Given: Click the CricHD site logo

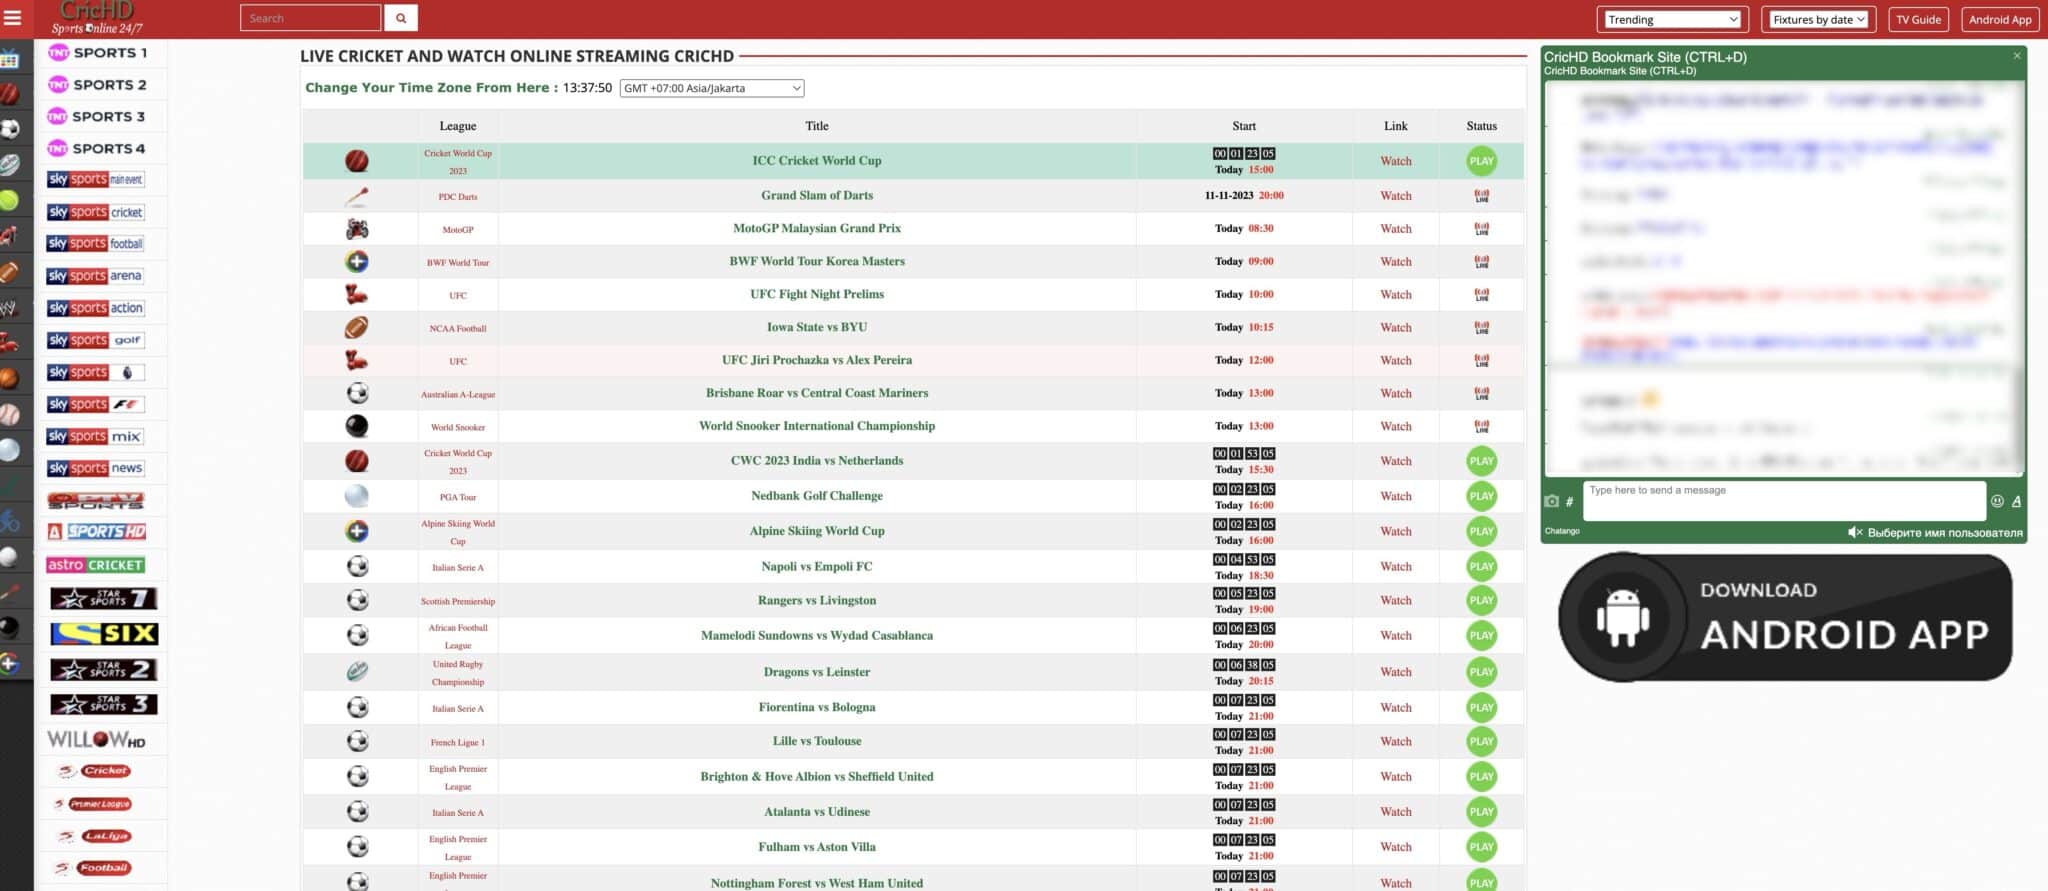Looking at the screenshot, I should pyautogui.click(x=97, y=18).
